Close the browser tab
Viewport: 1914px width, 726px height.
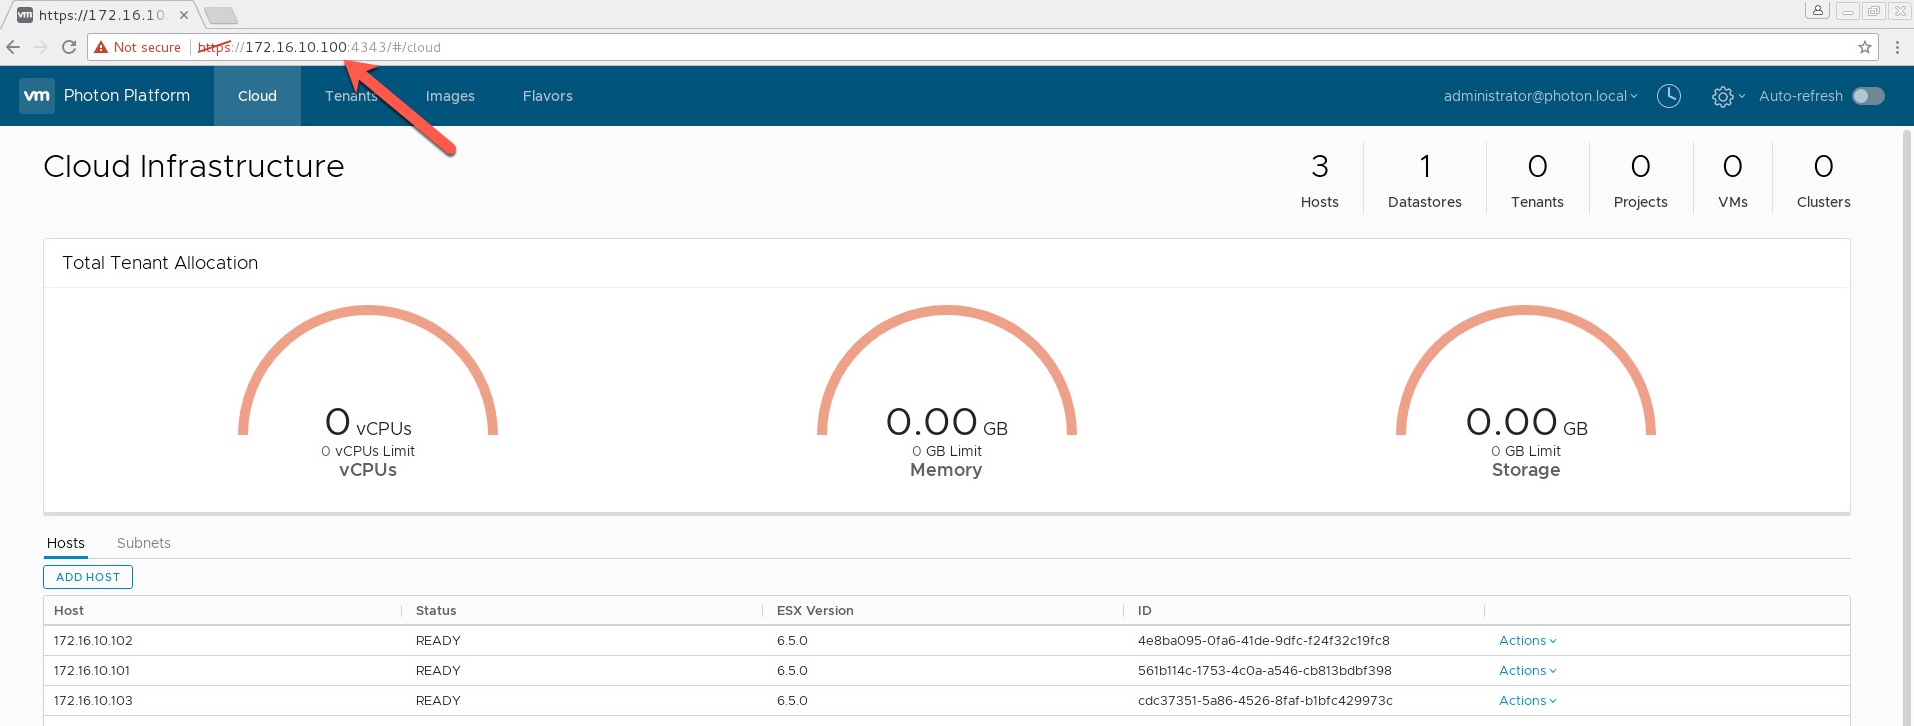point(184,15)
